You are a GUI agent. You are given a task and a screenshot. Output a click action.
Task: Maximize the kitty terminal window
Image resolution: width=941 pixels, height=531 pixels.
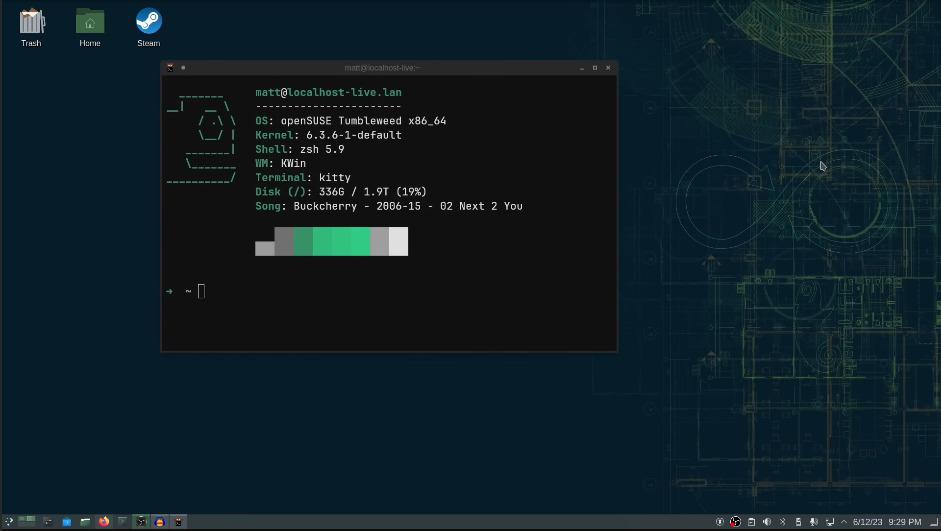pos(595,68)
